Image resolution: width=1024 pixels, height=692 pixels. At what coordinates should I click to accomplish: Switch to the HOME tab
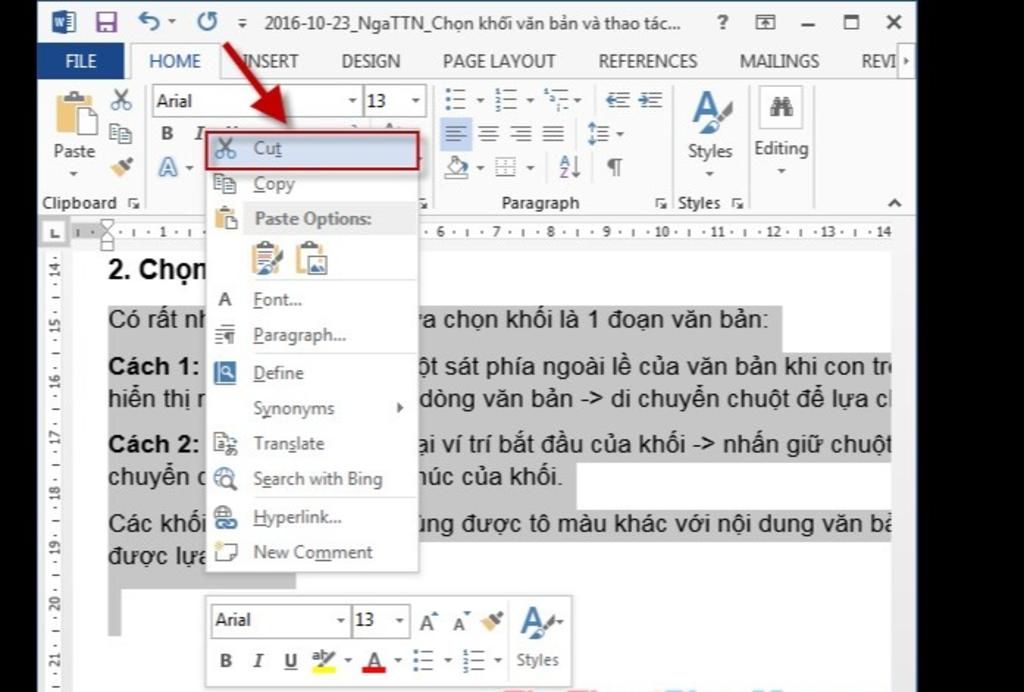click(174, 61)
